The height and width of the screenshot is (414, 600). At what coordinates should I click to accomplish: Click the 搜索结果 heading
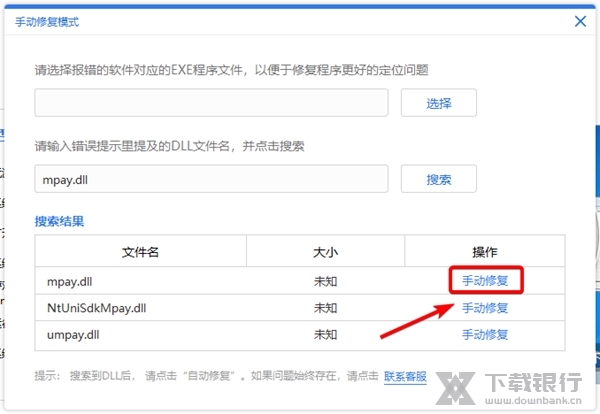59,221
